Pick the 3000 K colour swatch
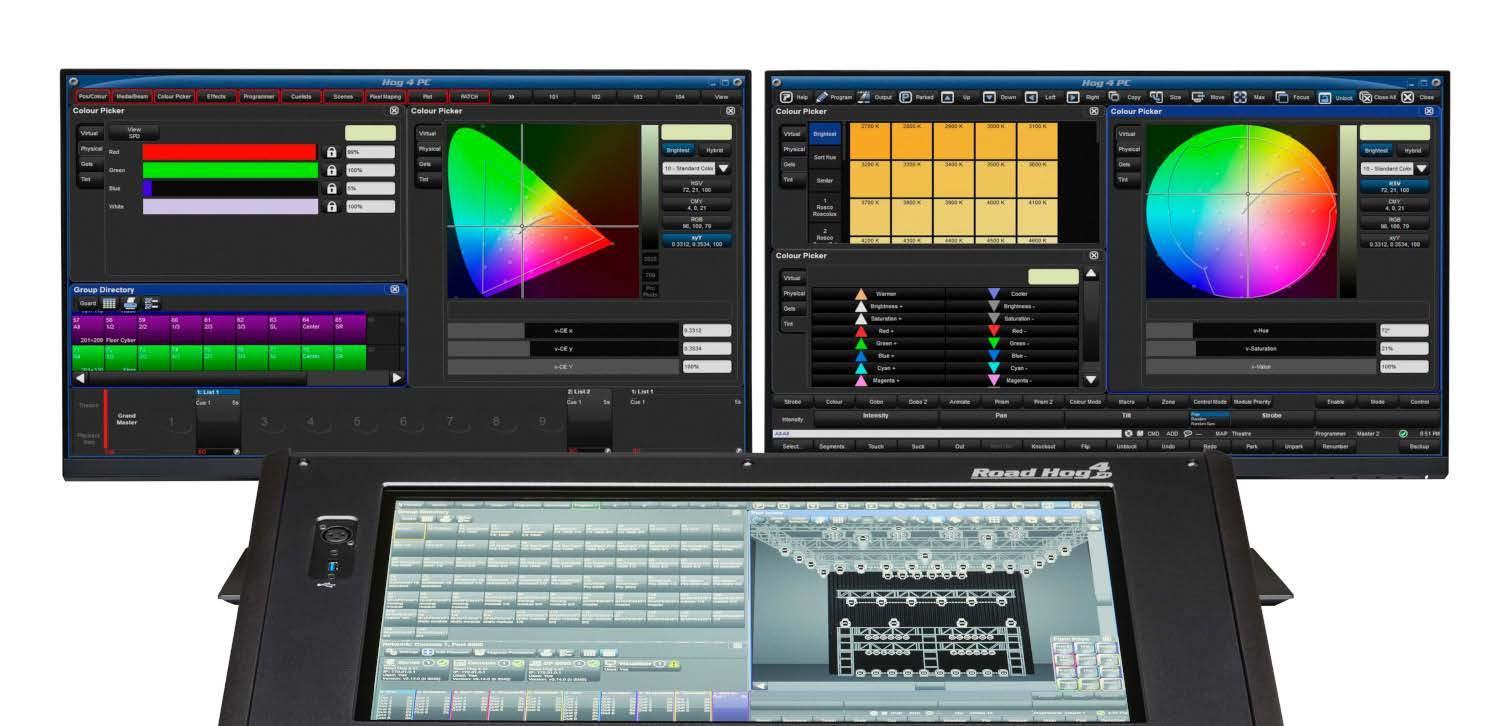 [x=996, y=139]
